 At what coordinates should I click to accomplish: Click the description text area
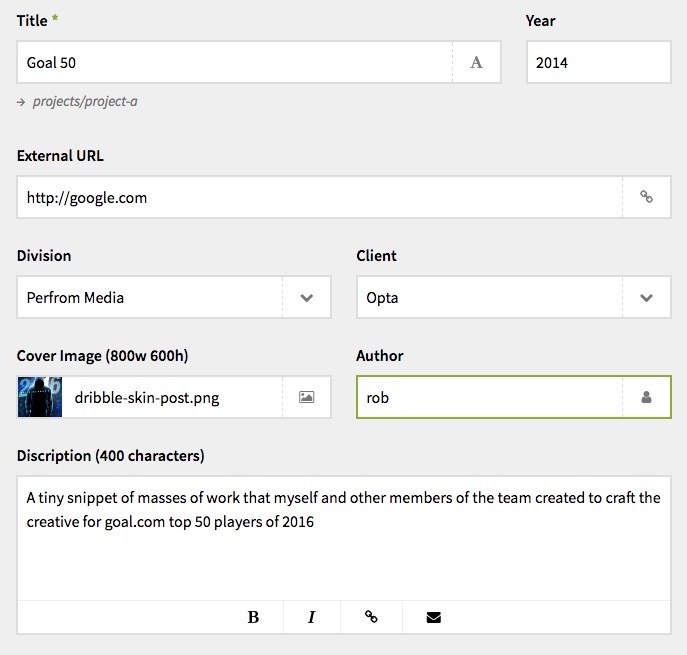344,538
